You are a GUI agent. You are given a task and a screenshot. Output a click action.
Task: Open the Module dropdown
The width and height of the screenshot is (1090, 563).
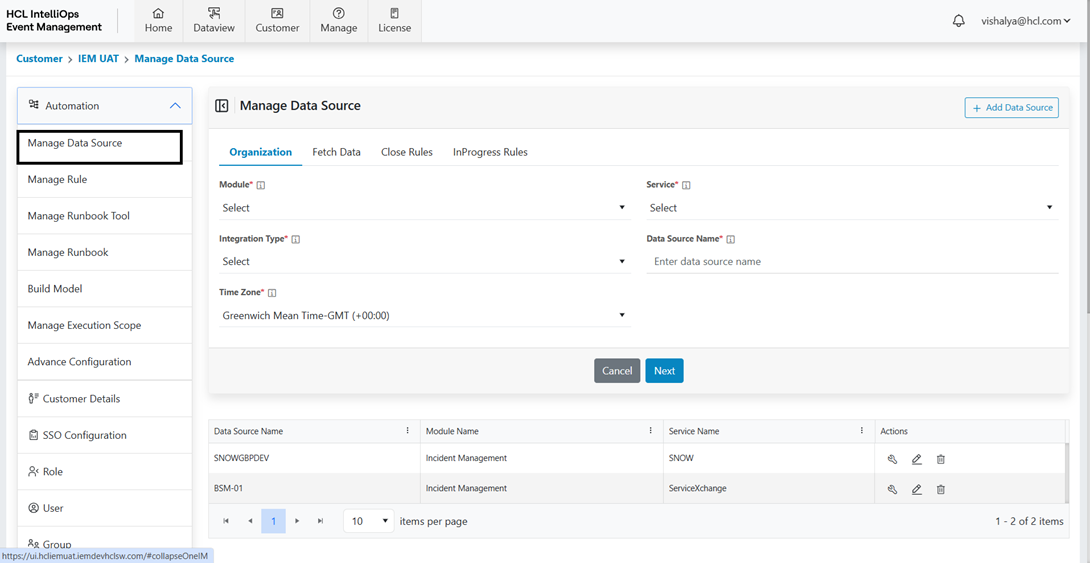[x=424, y=208]
